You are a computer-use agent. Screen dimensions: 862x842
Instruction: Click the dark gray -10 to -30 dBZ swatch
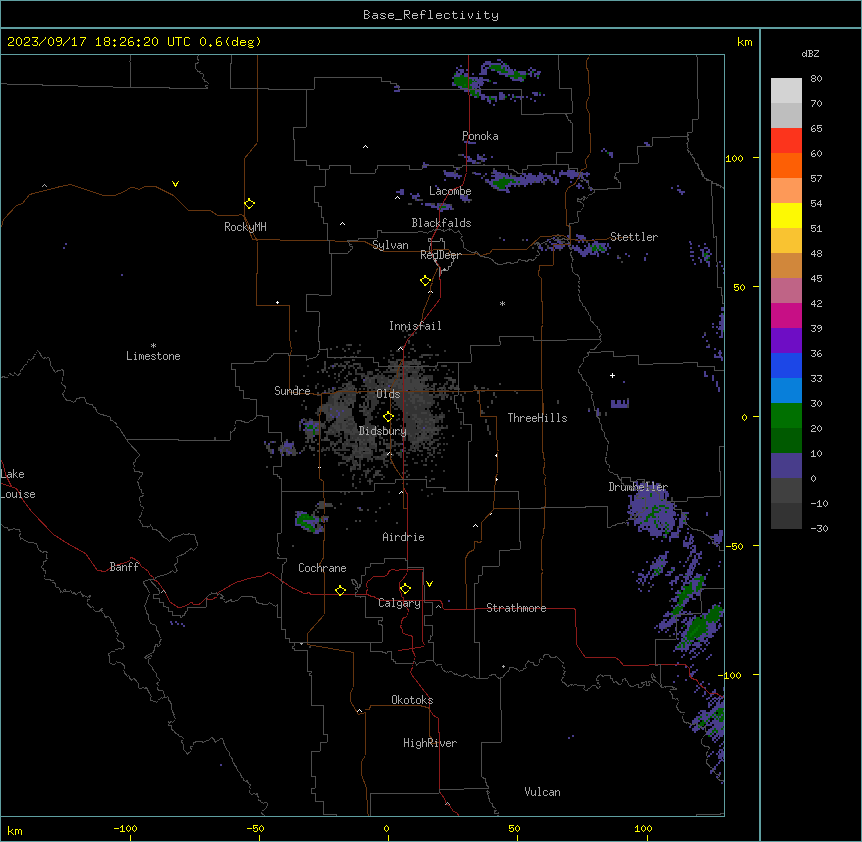click(786, 516)
